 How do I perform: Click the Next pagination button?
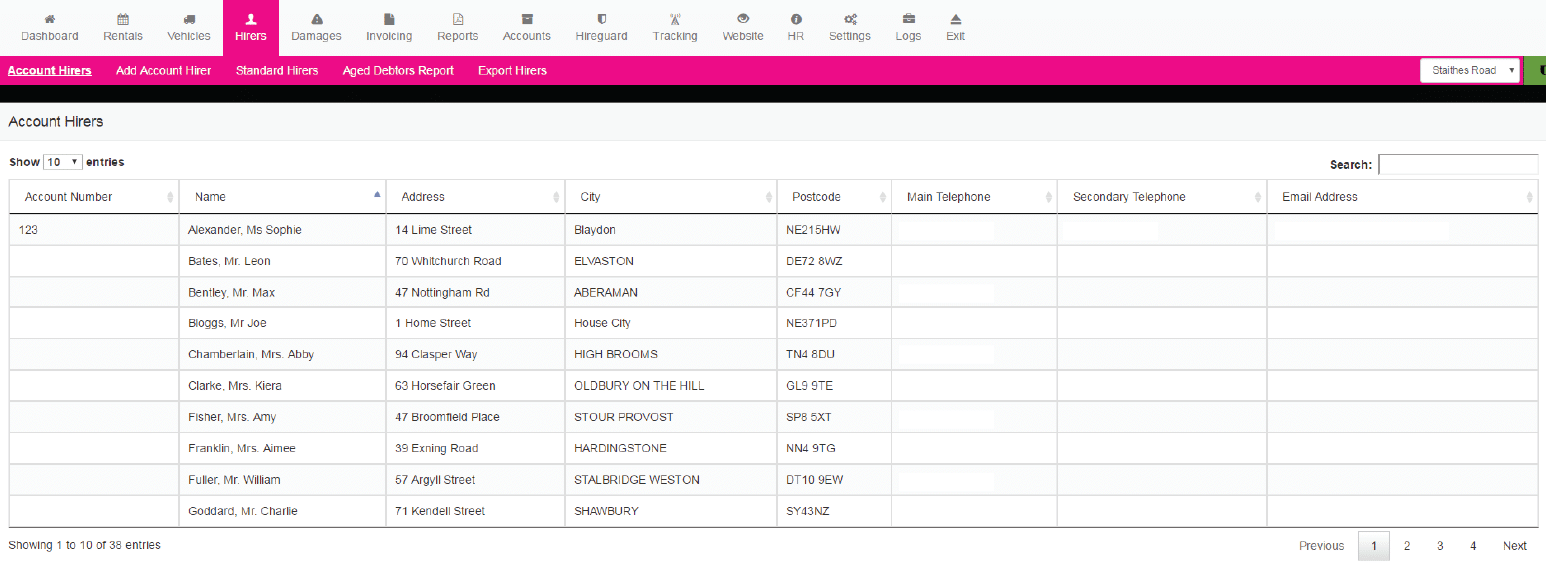tap(1514, 546)
